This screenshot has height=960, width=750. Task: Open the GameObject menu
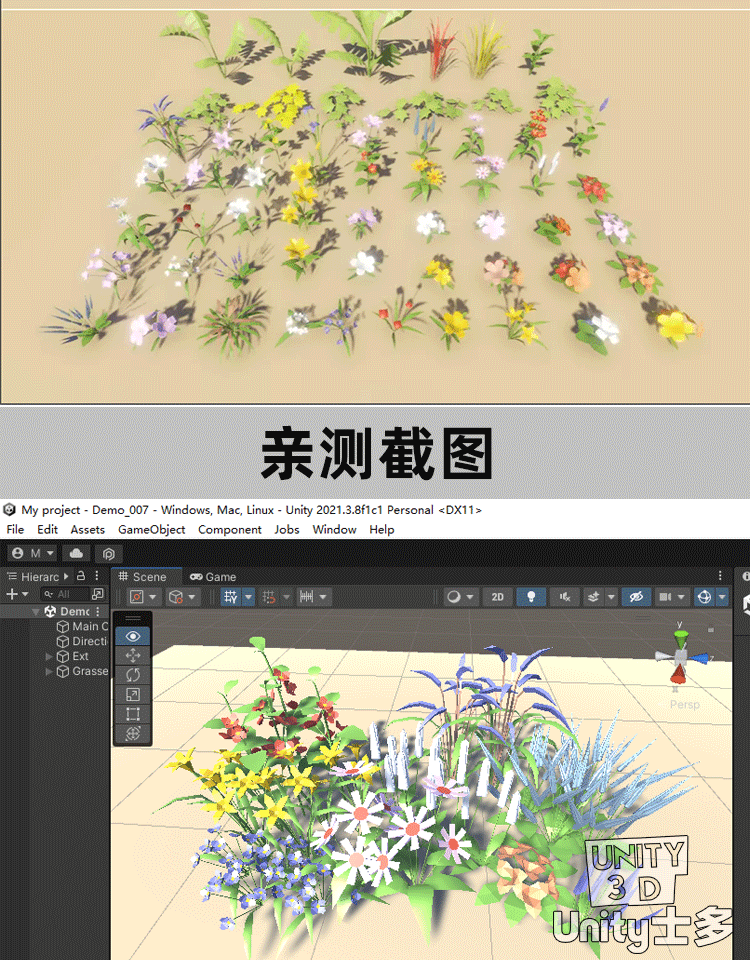tap(151, 530)
